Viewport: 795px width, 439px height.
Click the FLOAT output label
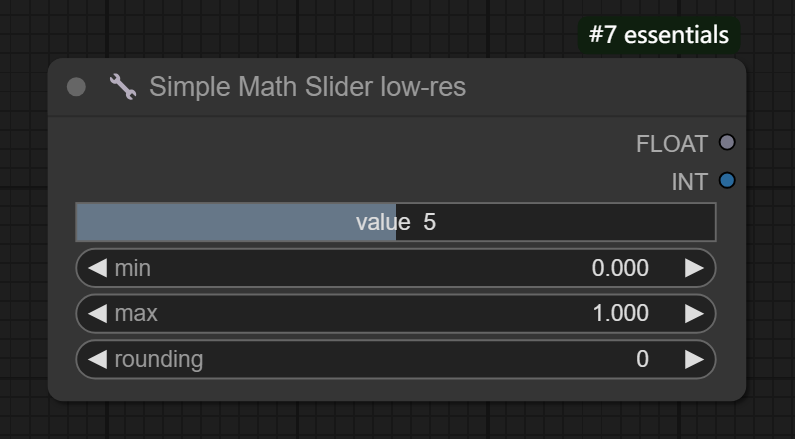(x=671, y=144)
